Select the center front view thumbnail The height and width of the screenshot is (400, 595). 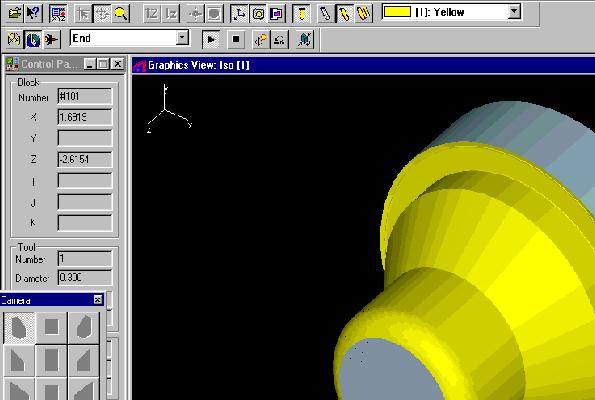[52, 360]
